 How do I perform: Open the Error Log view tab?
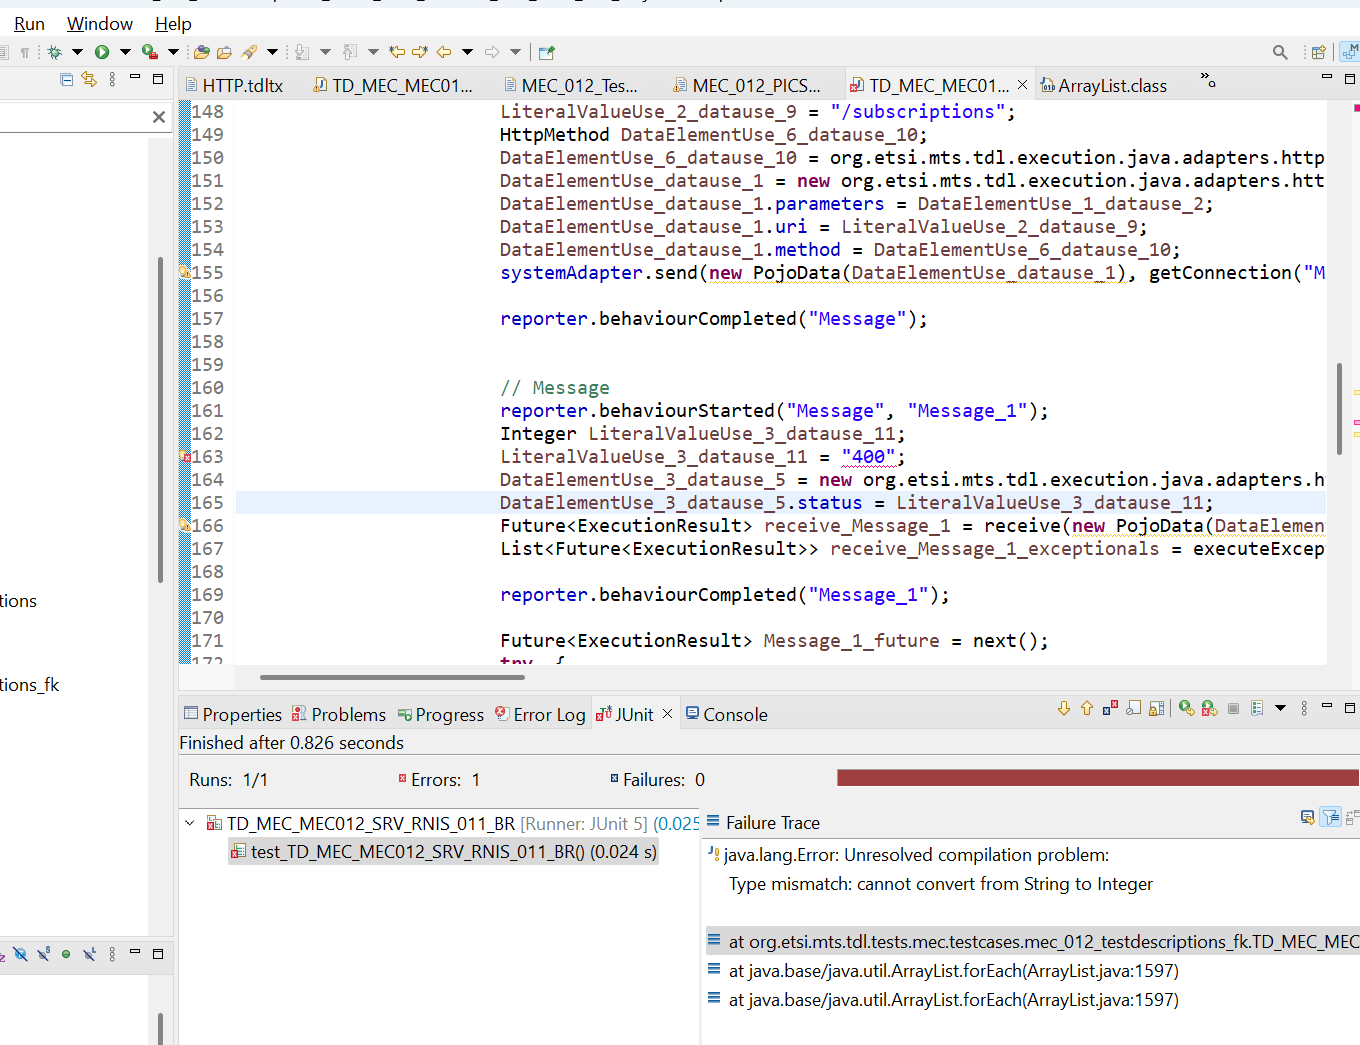540,714
